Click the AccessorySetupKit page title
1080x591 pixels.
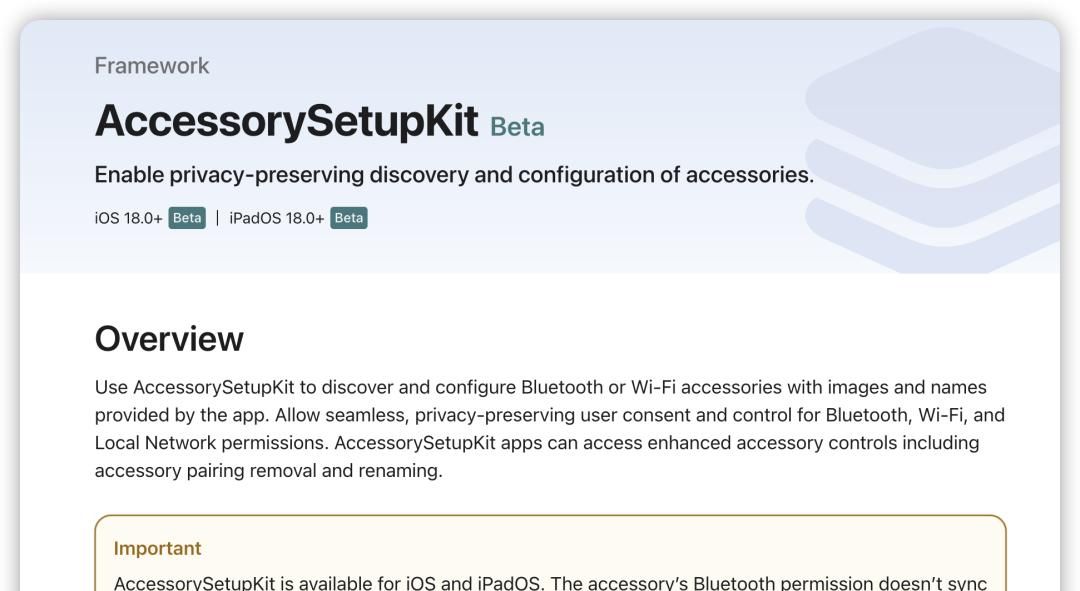286,121
